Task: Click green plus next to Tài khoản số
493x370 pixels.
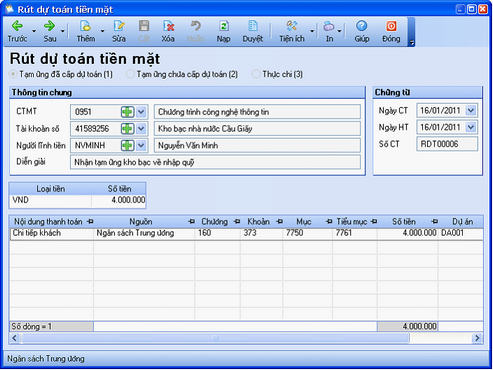Action: click(127, 129)
